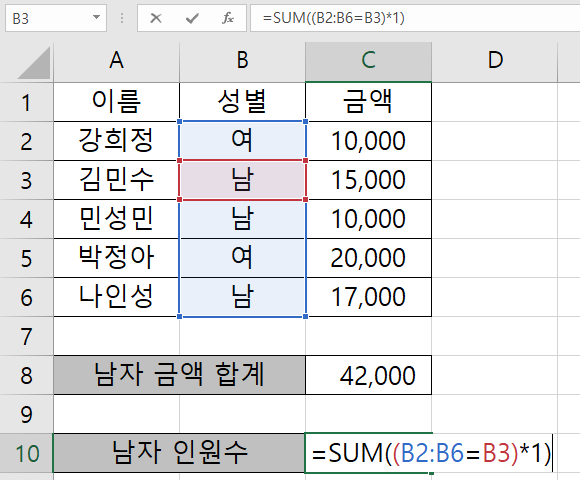The image size is (580, 480).
Task: Select the 15,000 amount cell
Action: coord(368,180)
